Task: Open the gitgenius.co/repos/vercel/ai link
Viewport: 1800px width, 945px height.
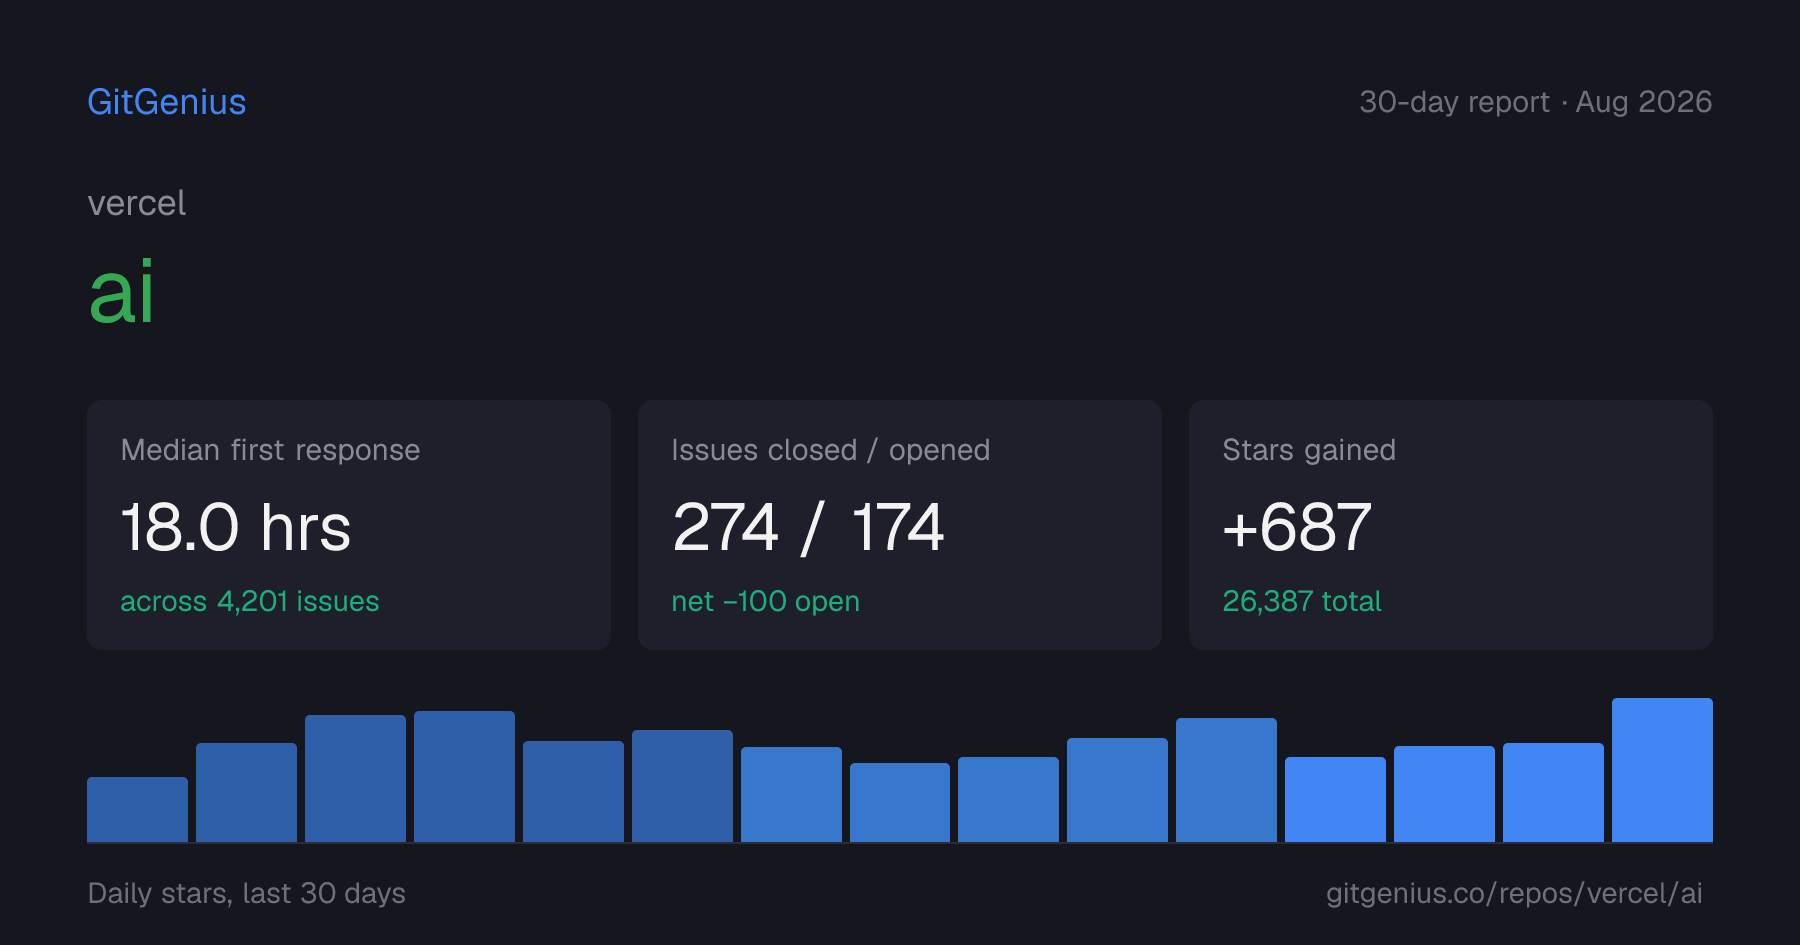Action: (1514, 893)
